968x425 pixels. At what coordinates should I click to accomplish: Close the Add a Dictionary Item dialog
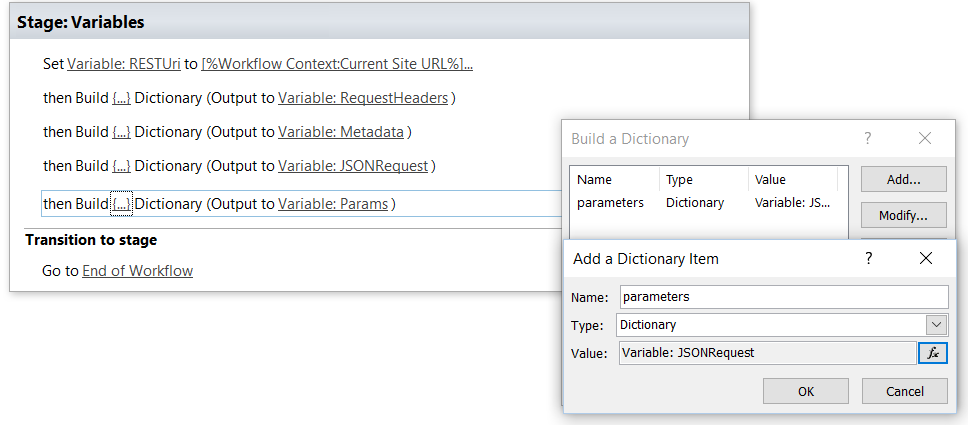[x=925, y=258]
